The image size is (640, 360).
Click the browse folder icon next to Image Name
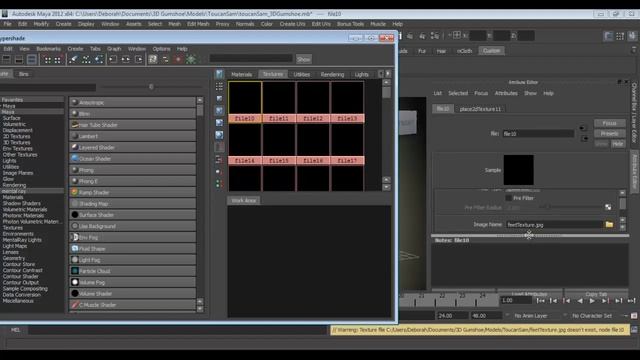(609, 224)
